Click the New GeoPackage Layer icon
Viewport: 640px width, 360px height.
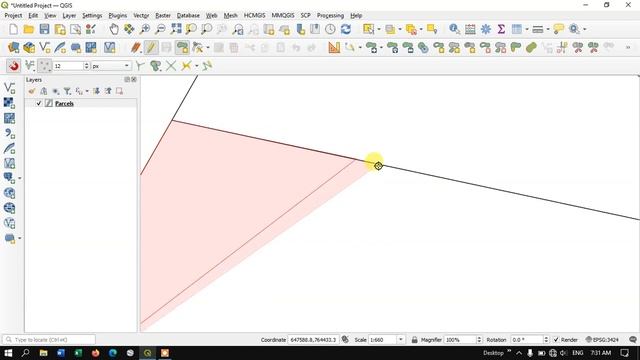(29, 47)
